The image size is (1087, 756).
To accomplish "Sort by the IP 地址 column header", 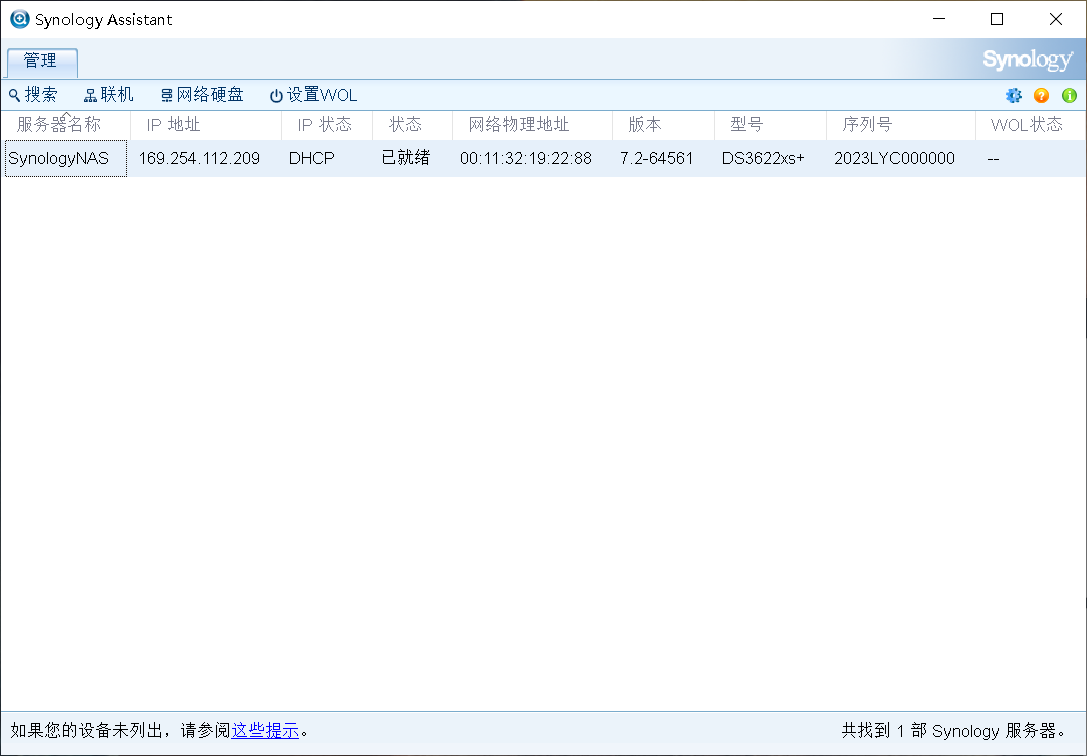I will pyautogui.click(x=206, y=125).
